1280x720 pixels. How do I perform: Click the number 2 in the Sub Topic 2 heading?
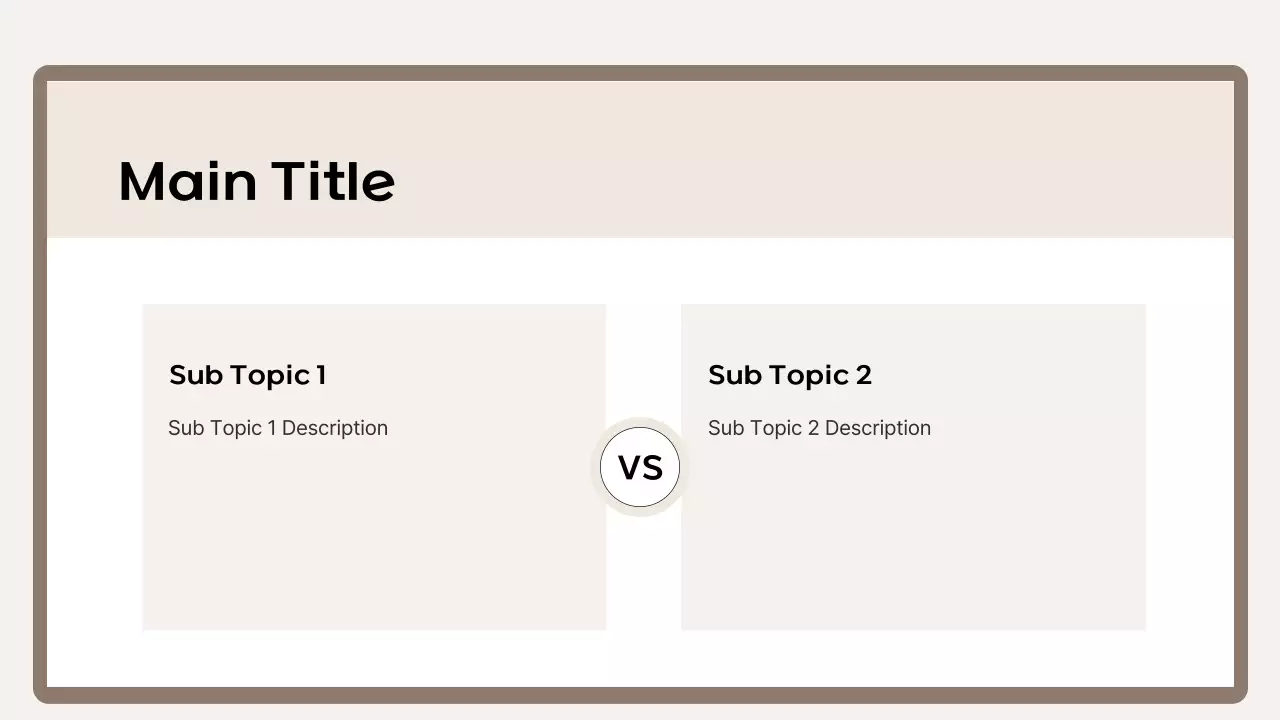[x=863, y=375]
